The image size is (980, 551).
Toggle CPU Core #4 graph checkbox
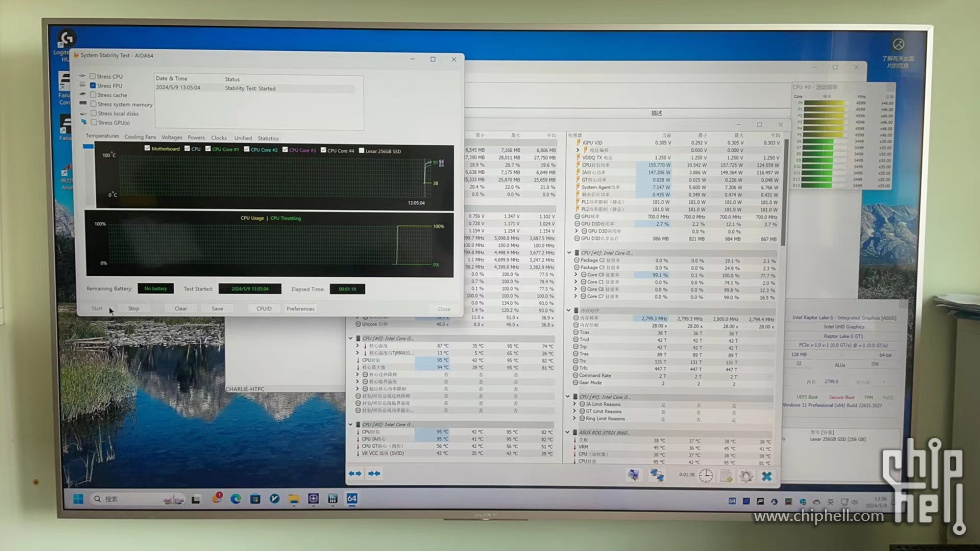[x=323, y=150]
